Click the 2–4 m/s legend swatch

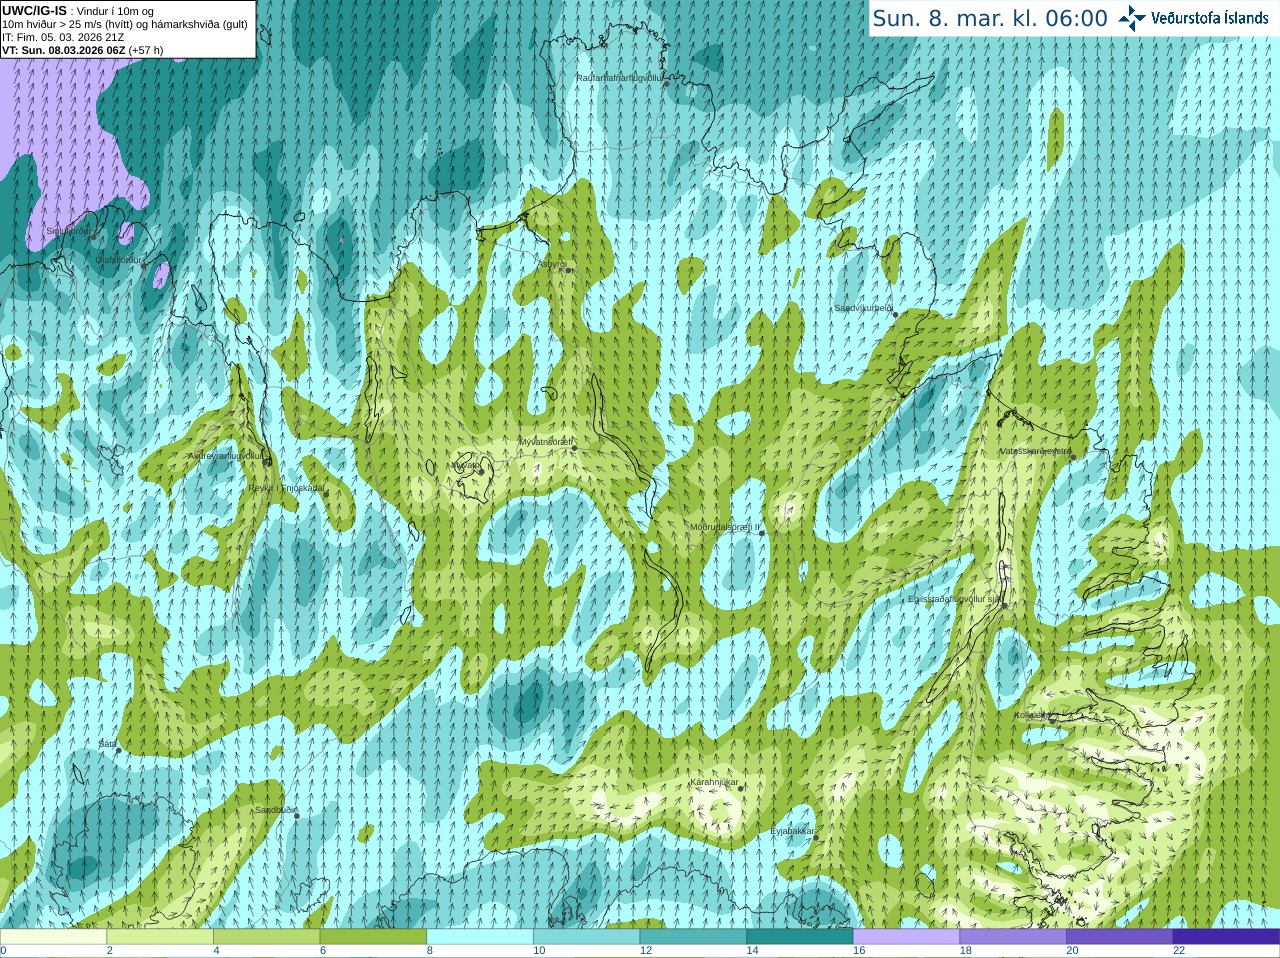[160, 937]
